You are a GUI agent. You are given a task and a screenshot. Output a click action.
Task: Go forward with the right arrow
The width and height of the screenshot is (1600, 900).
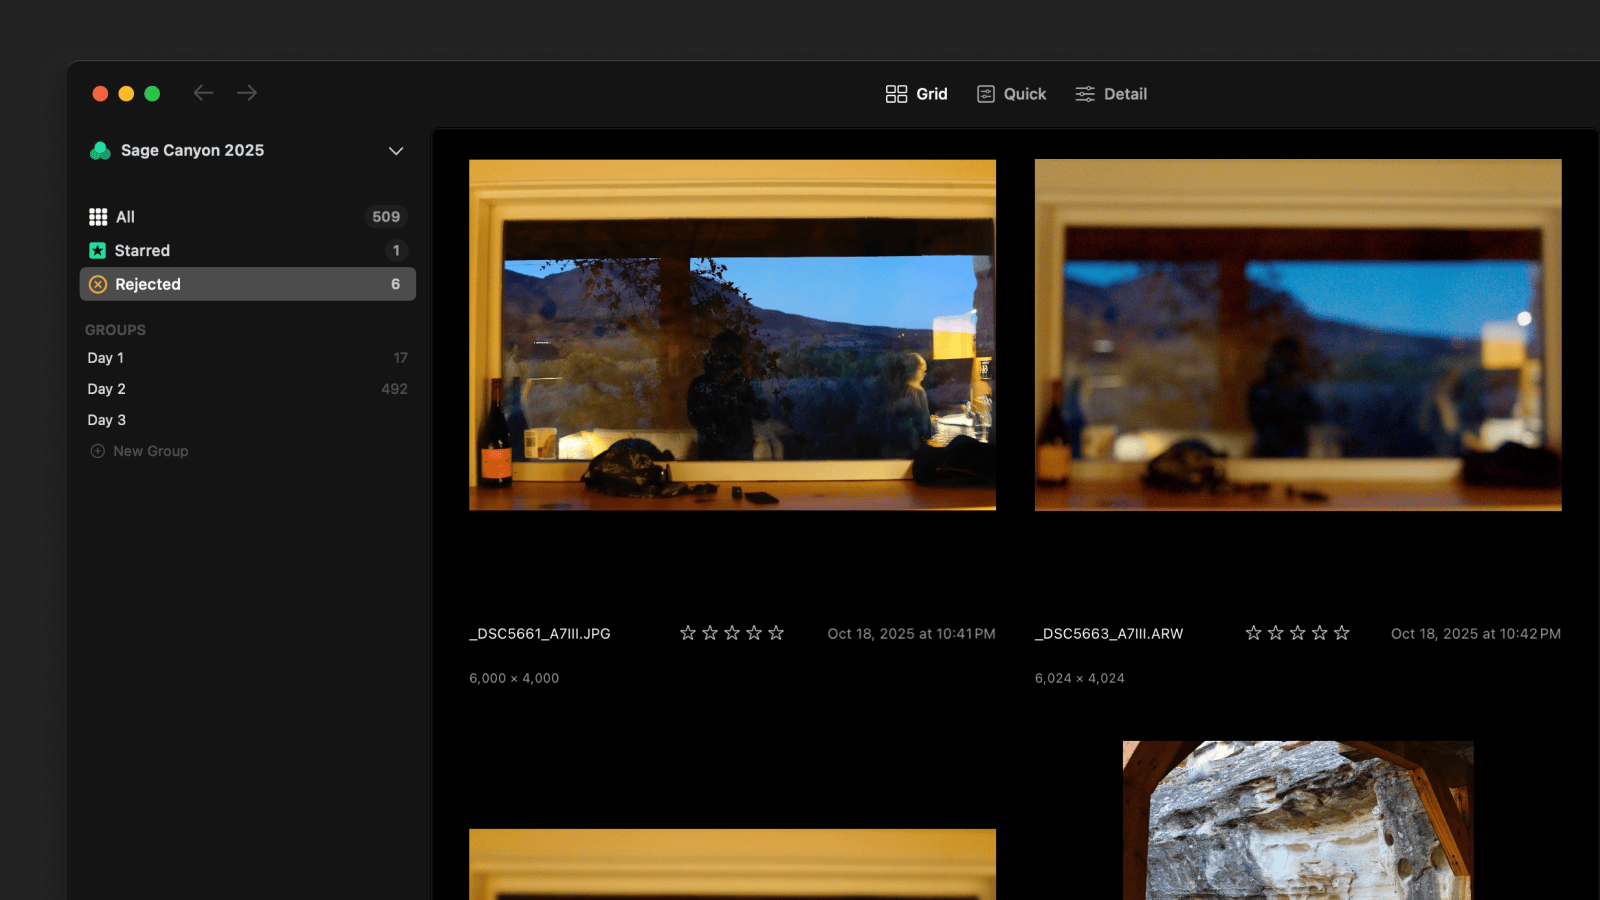tap(247, 93)
